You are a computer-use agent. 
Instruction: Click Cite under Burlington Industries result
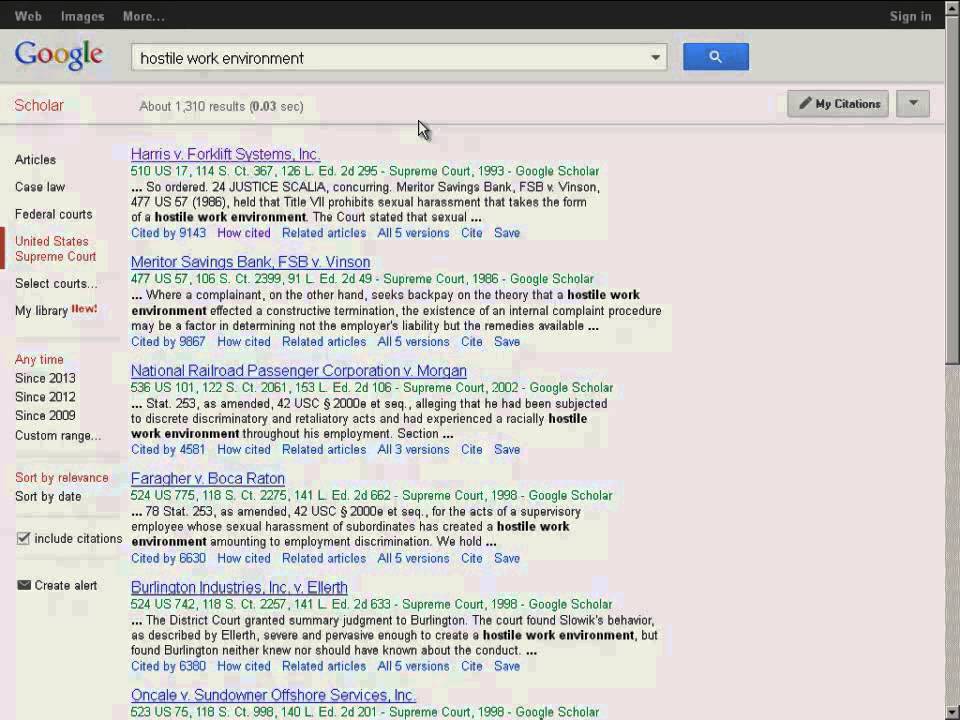click(471, 666)
